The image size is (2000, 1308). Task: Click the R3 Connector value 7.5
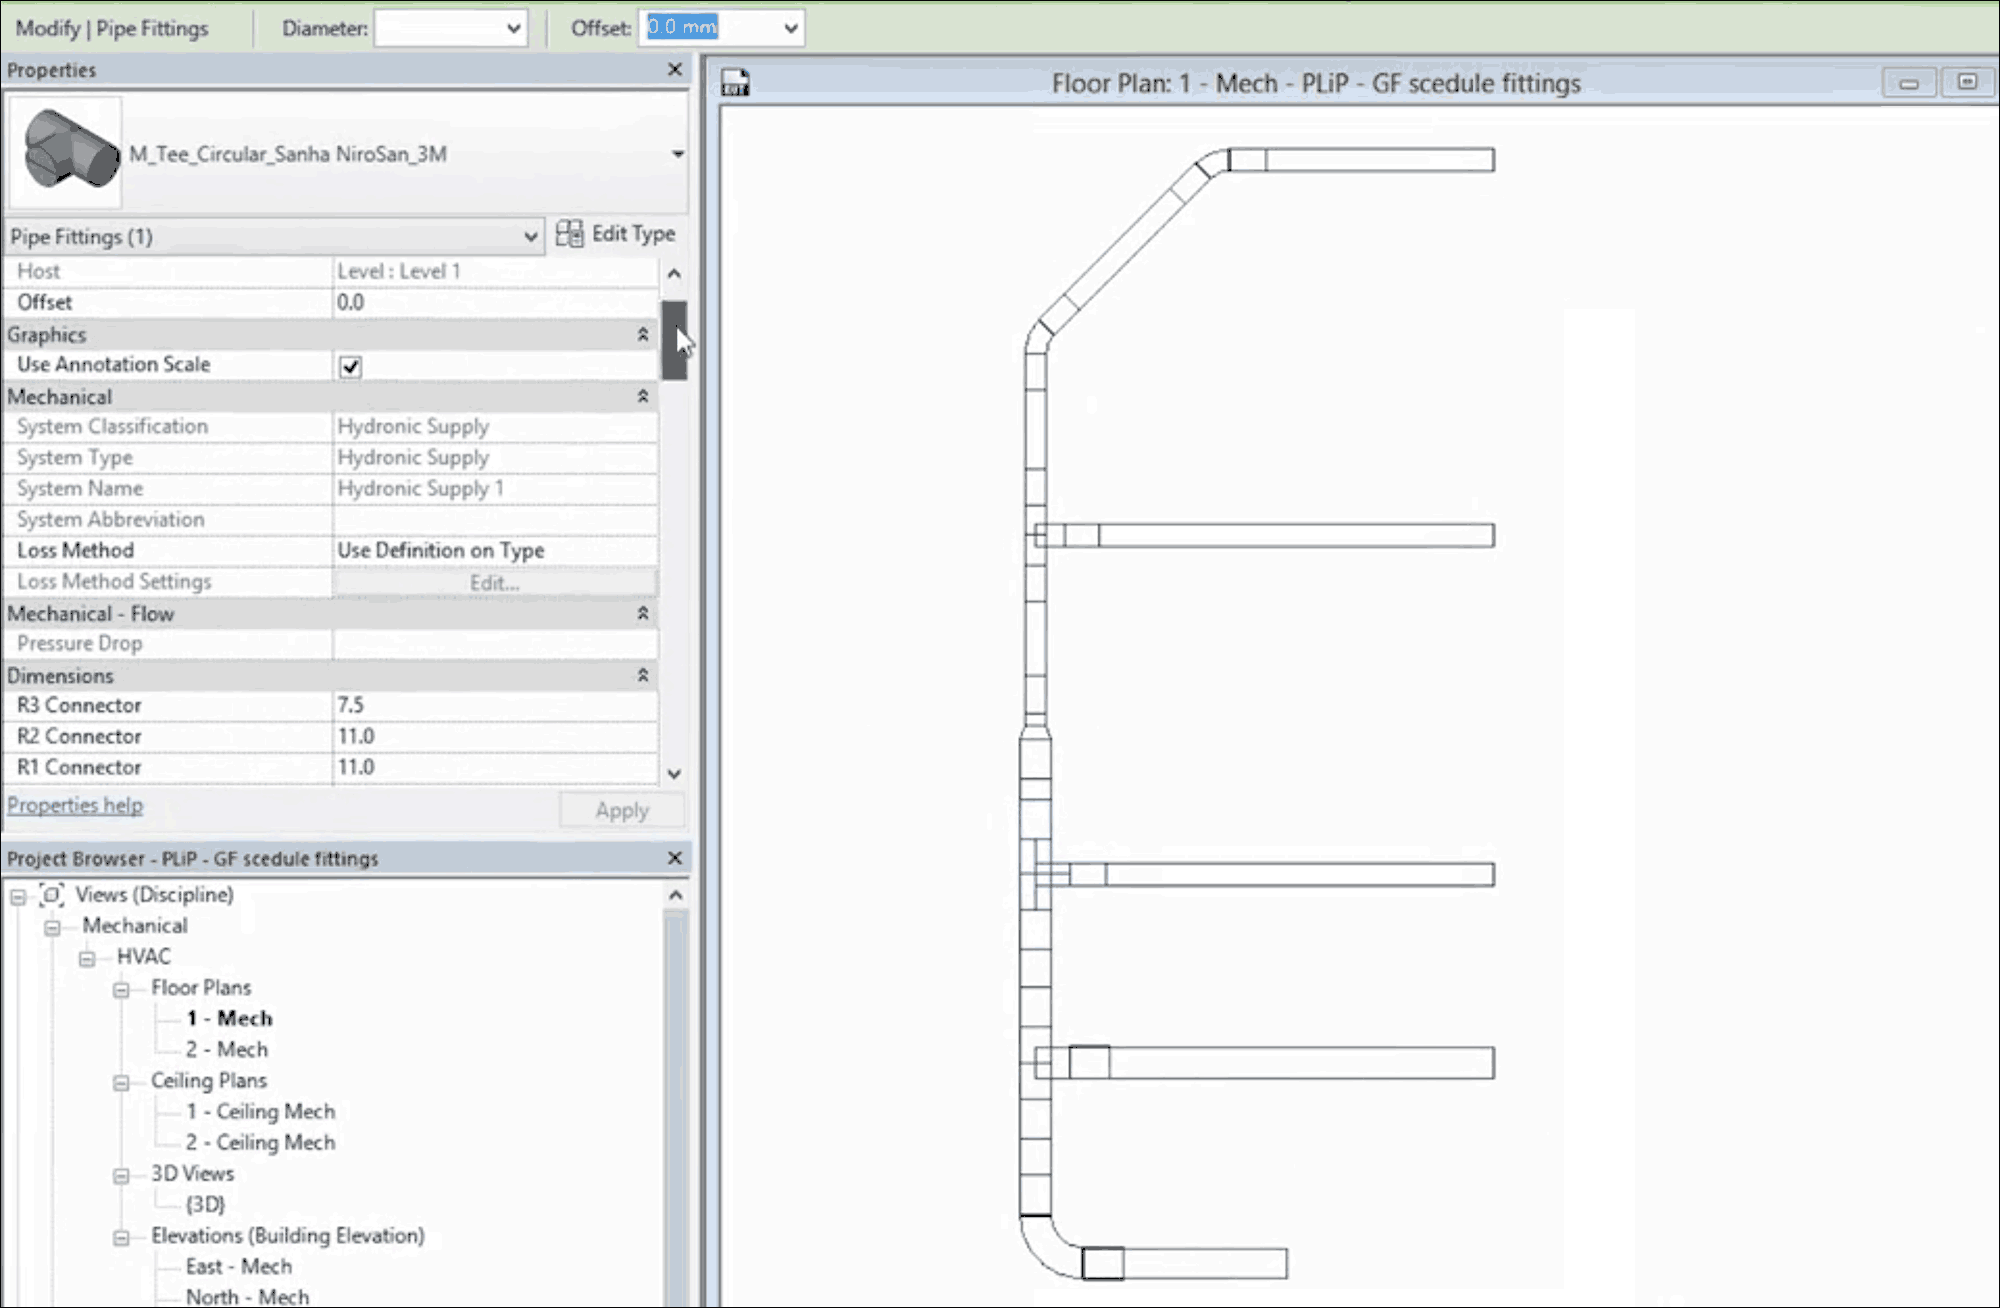[x=495, y=705]
